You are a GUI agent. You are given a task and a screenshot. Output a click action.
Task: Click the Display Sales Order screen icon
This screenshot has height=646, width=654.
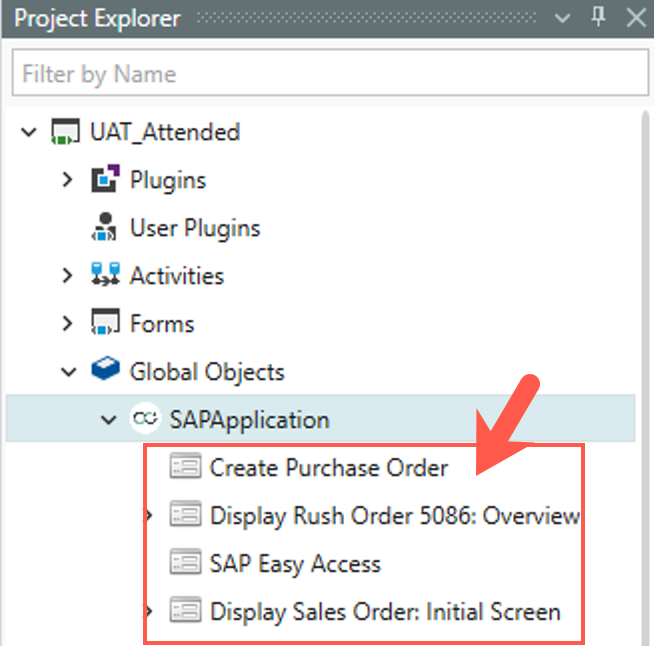tap(185, 609)
